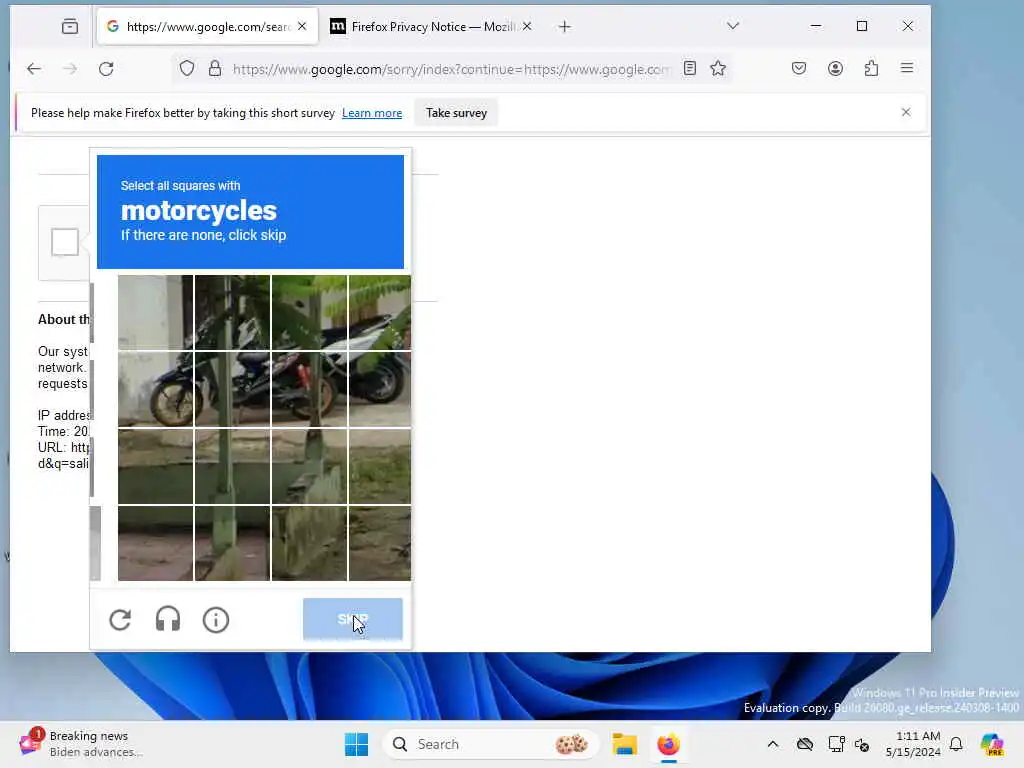Open the Firefox application menu
Viewport: 1024px width, 768px height.
point(907,68)
